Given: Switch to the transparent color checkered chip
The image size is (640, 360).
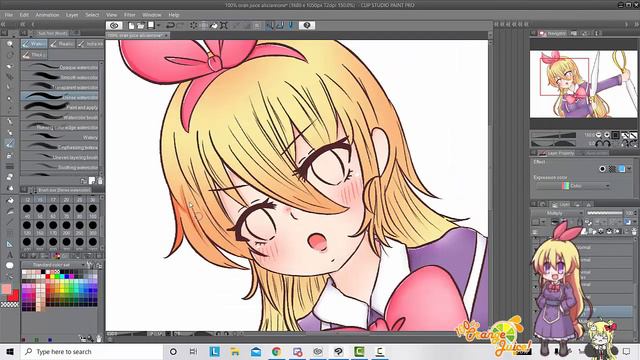Looking at the screenshot, I should 9,304.
